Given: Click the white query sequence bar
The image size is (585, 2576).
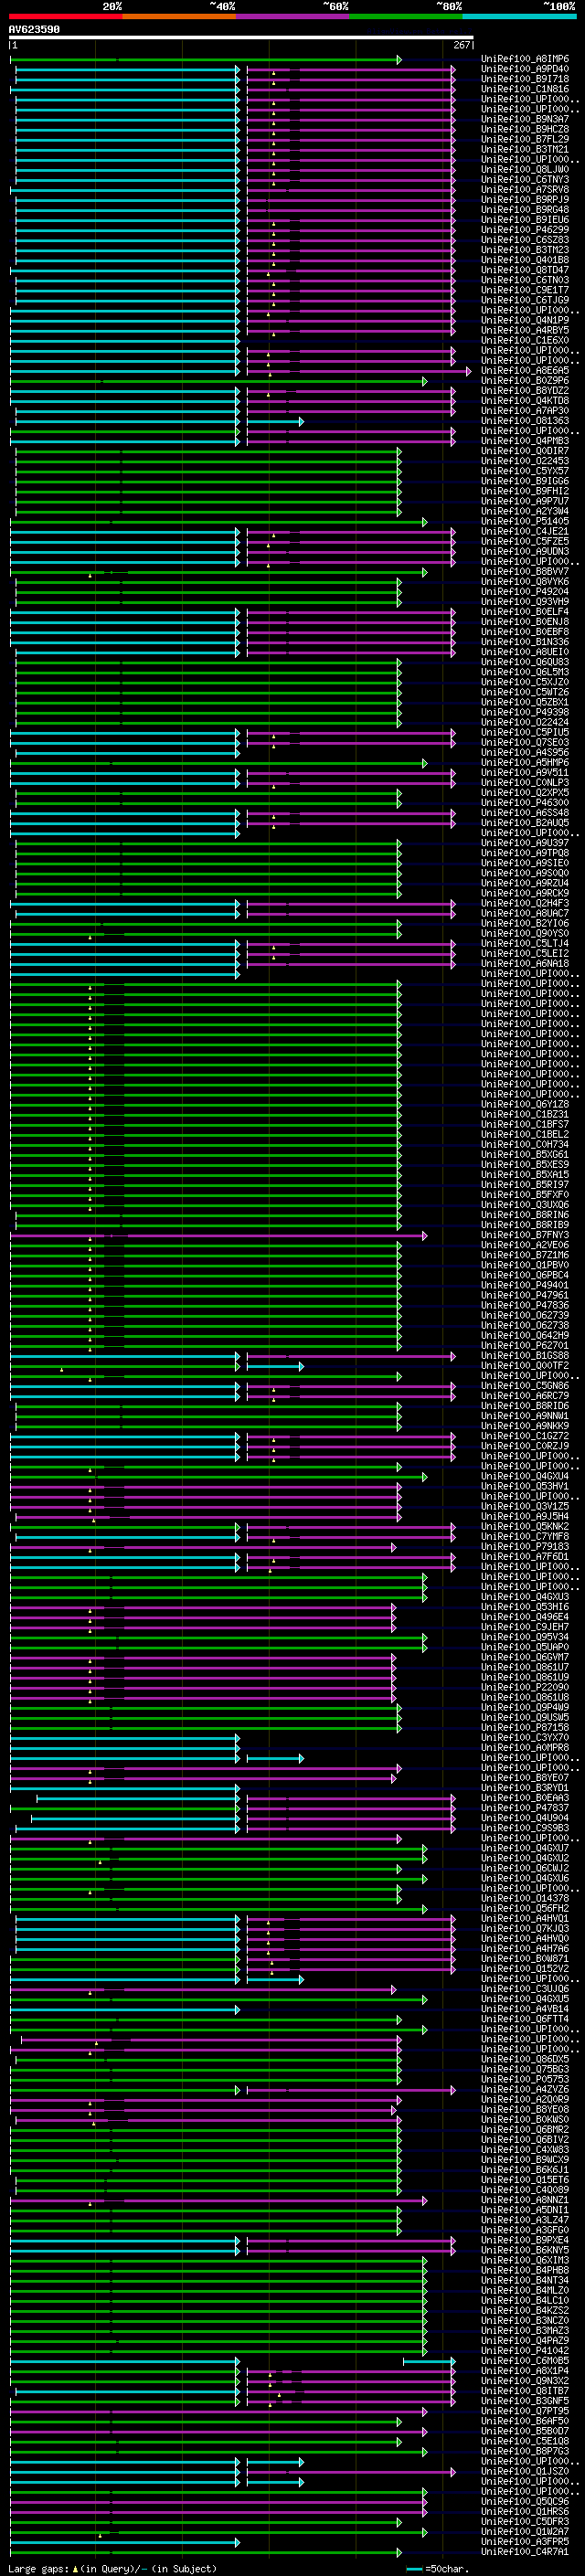Looking at the screenshot, I should point(241,37).
